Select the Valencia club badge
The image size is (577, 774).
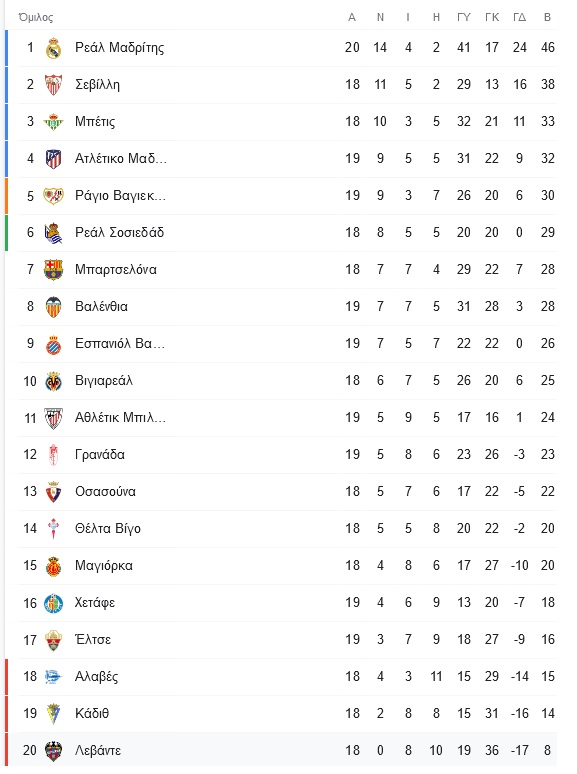tap(53, 307)
